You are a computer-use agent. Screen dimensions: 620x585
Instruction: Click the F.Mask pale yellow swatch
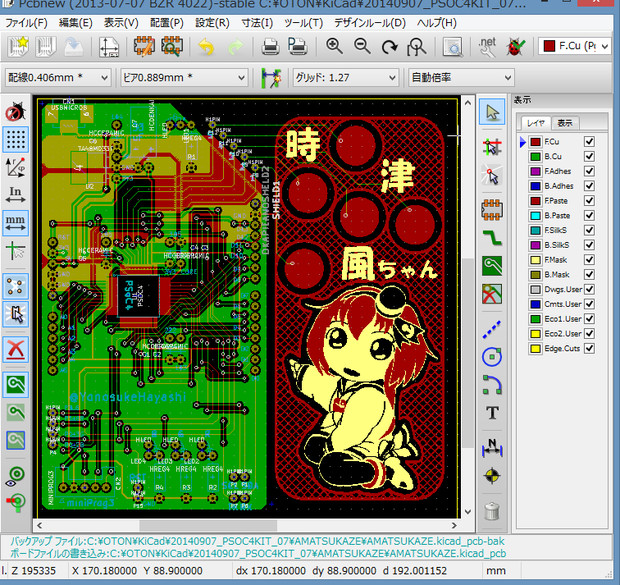pyautogui.click(x=535, y=260)
